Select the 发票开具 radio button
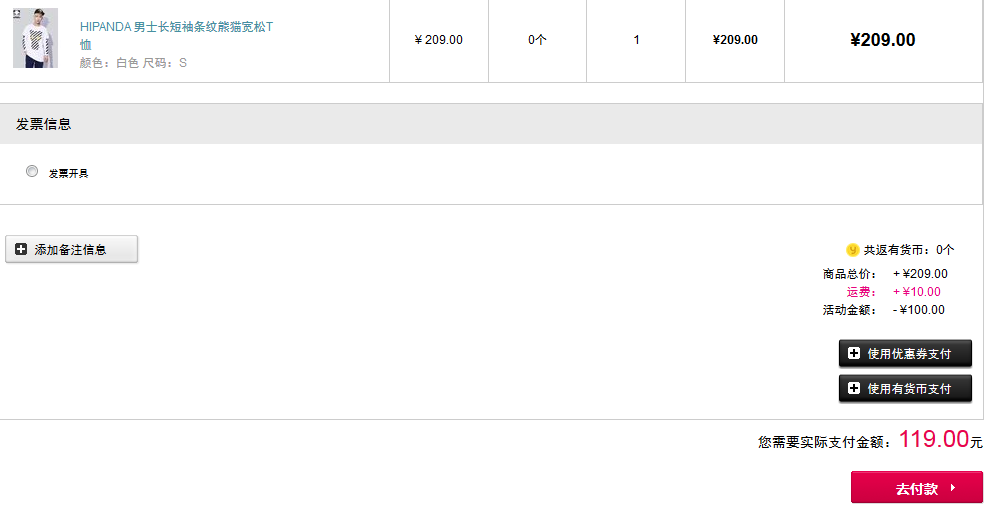 pos(32,171)
